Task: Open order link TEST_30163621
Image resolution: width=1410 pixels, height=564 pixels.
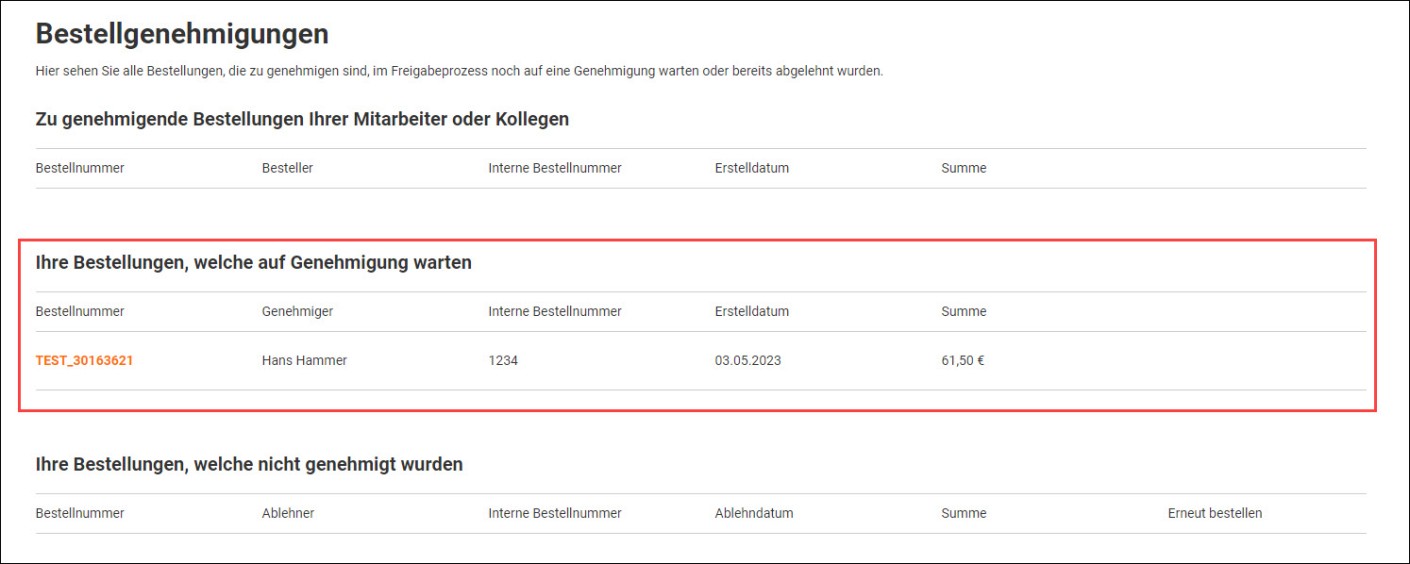Action: [84, 360]
